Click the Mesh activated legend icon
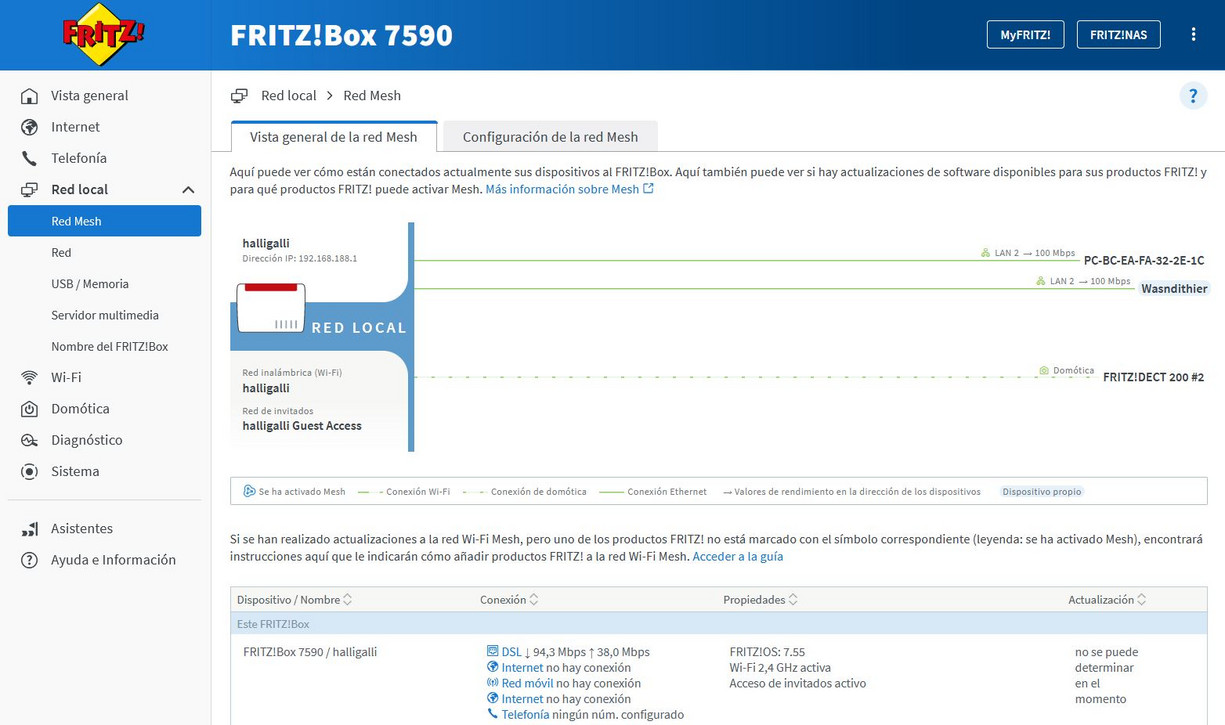1225x725 pixels. pyautogui.click(x=249, y=491)
